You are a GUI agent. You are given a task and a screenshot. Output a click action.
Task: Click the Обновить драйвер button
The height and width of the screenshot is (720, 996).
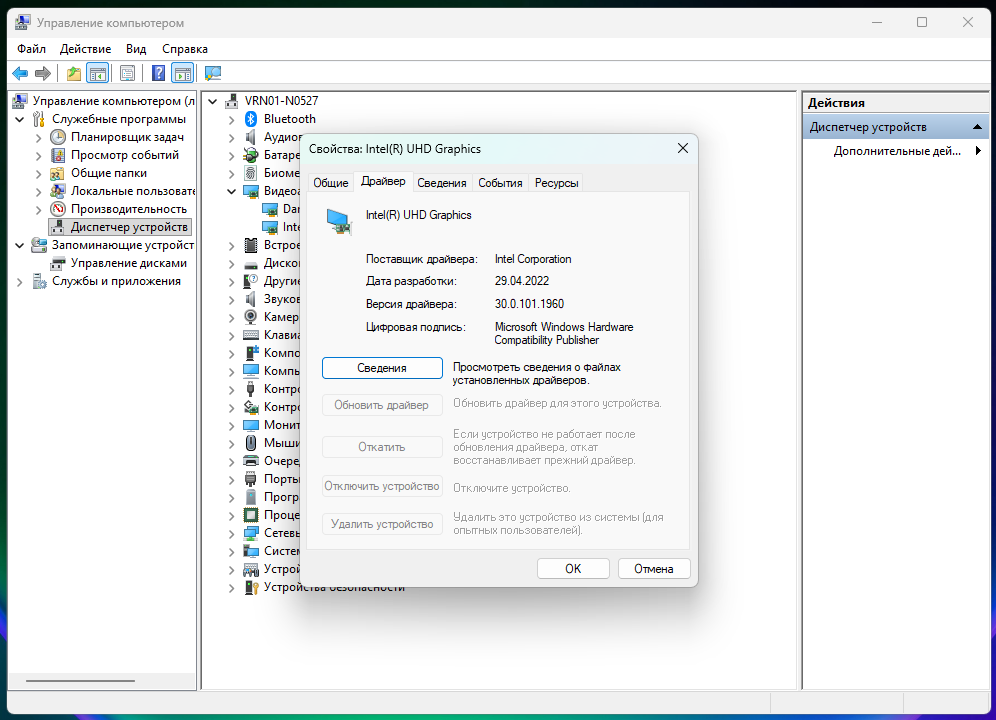coord(382,405)
